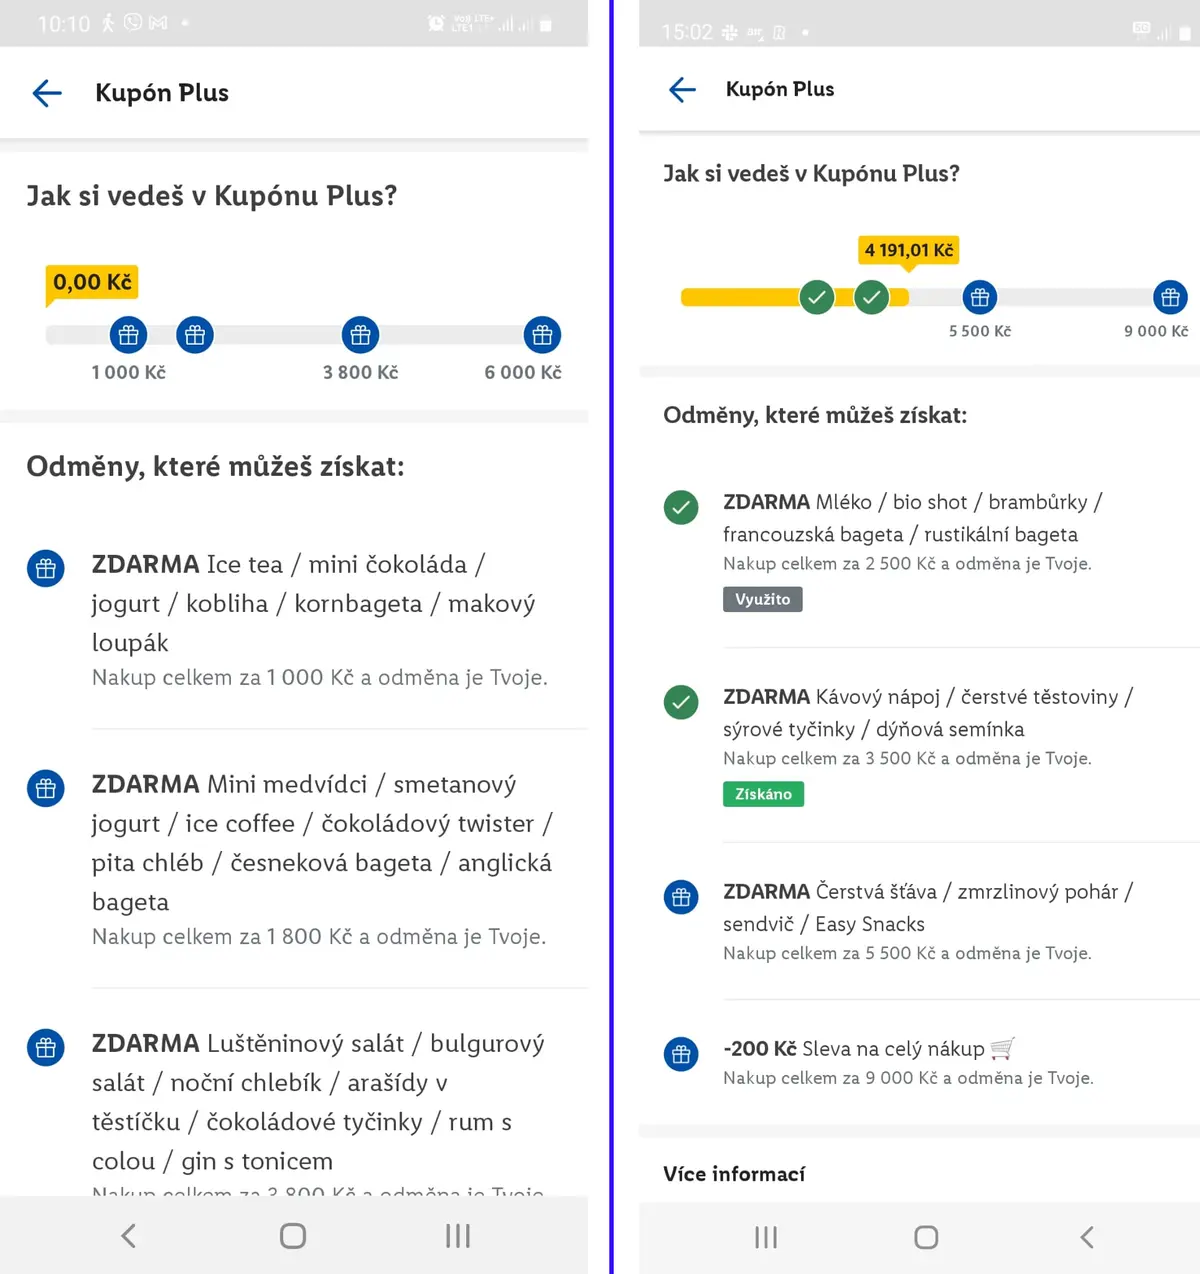Tap first green checkmark on progress bar
1200x1274 pixels.
coord(817,297)
